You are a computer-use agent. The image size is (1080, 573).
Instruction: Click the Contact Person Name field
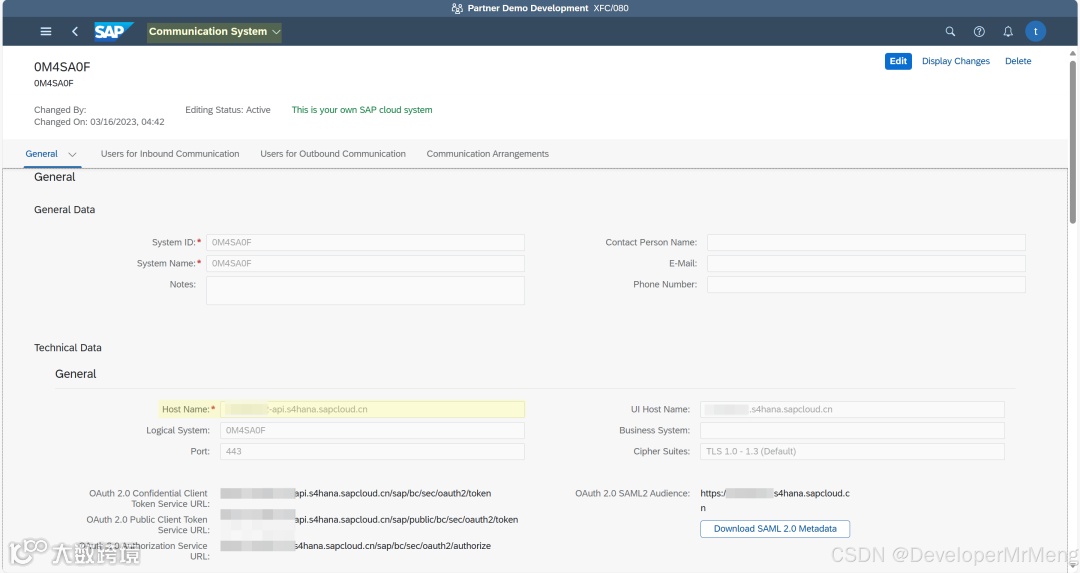point(866,242)
